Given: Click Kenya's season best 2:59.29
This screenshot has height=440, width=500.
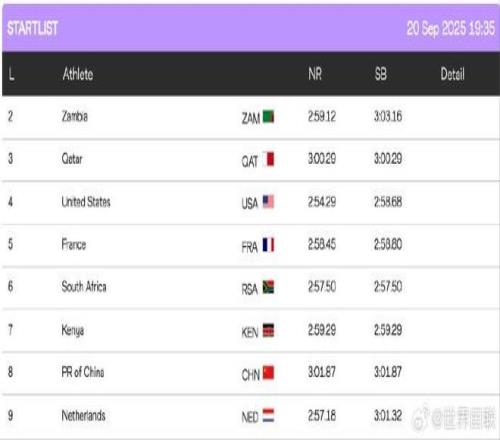Looking at the screenshot, I should 388,330.
